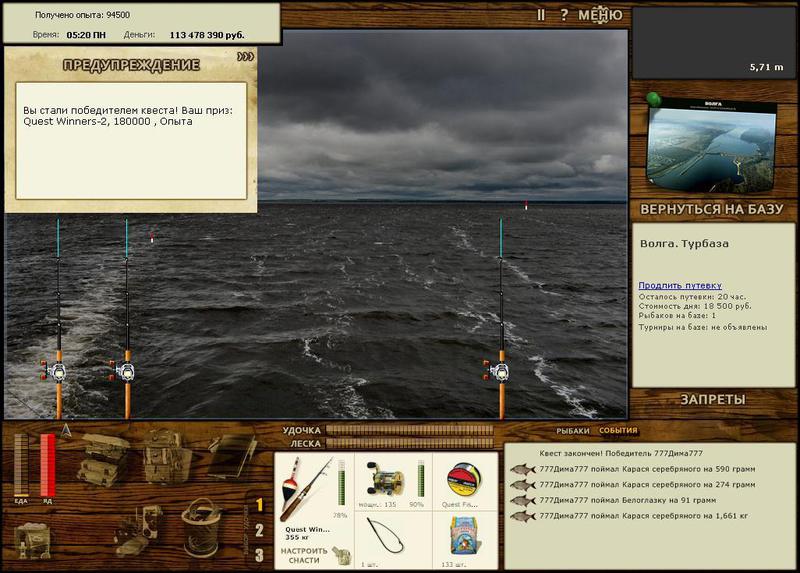
Task: Click the rod wear green bar 78%
Action: click(x=341, y=482)
